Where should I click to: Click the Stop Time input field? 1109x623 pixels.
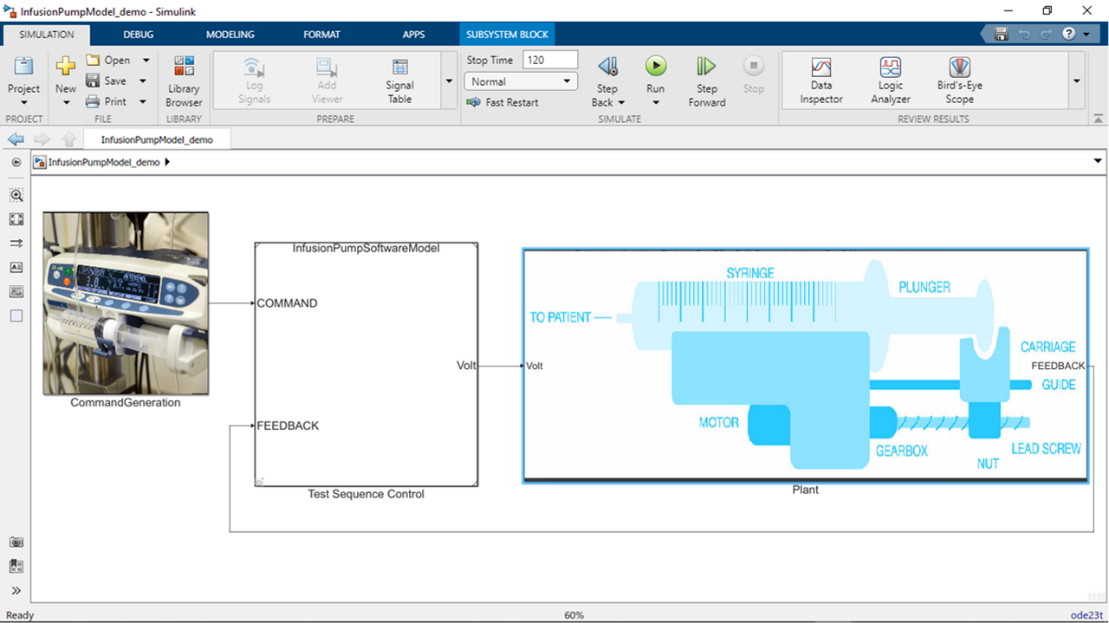(549, 59)
